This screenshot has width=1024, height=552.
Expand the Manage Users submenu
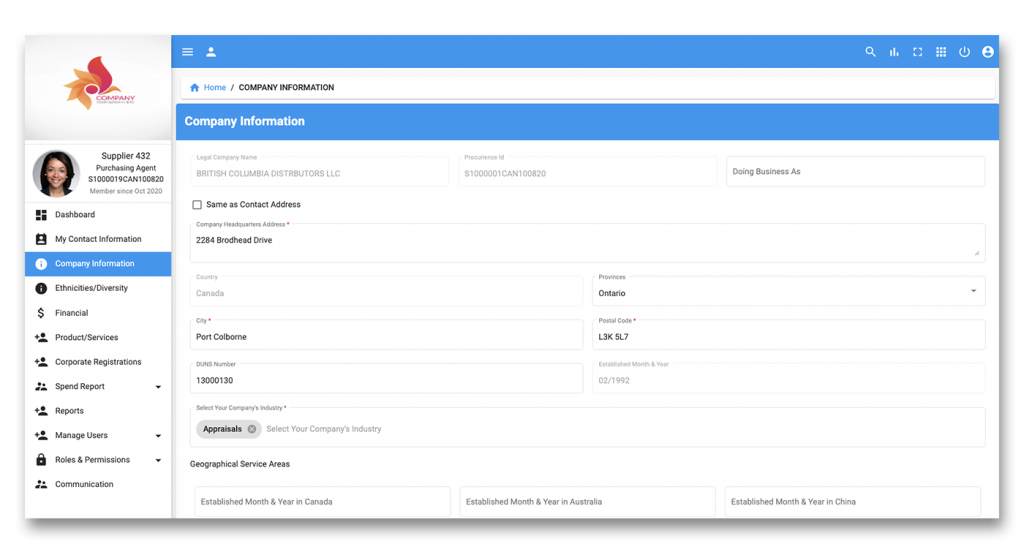click(x=158, y=436)
